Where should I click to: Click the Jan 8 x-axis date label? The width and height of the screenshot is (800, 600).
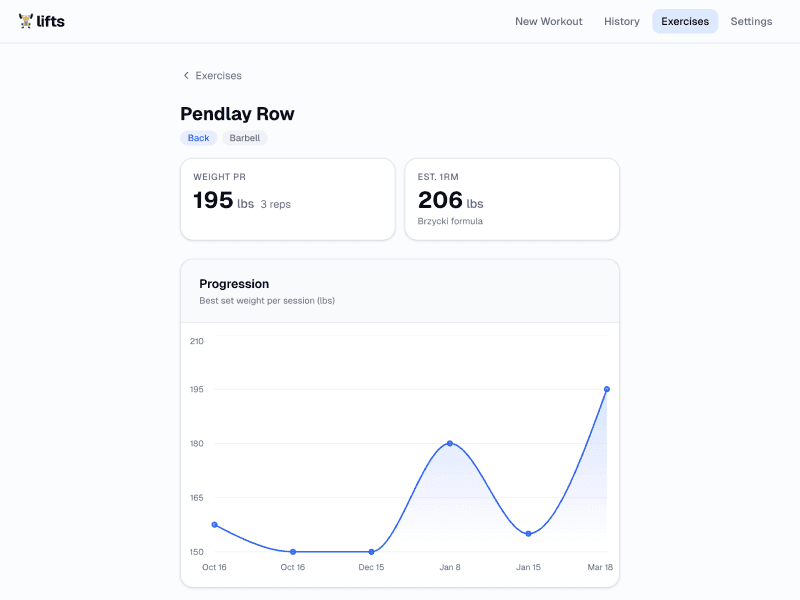[x=450, y=567]
